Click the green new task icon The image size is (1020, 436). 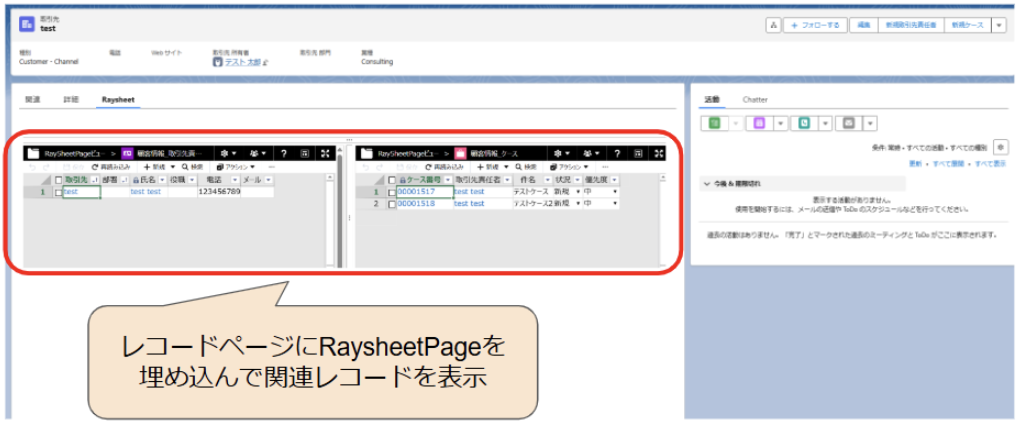point(714,123)
